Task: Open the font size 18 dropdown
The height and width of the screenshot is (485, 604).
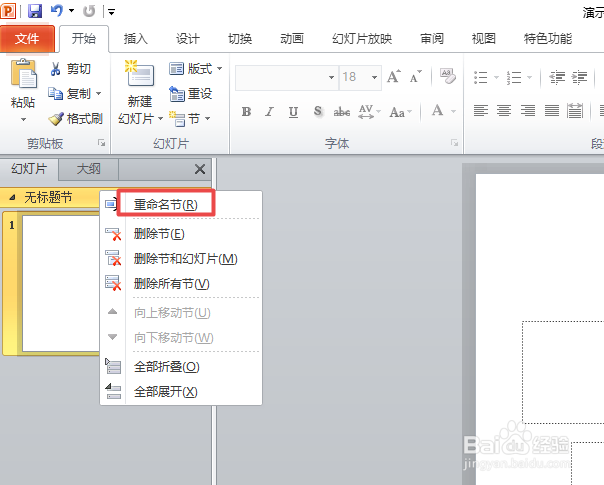Action: pyautogui.click(x=374, y=77)
